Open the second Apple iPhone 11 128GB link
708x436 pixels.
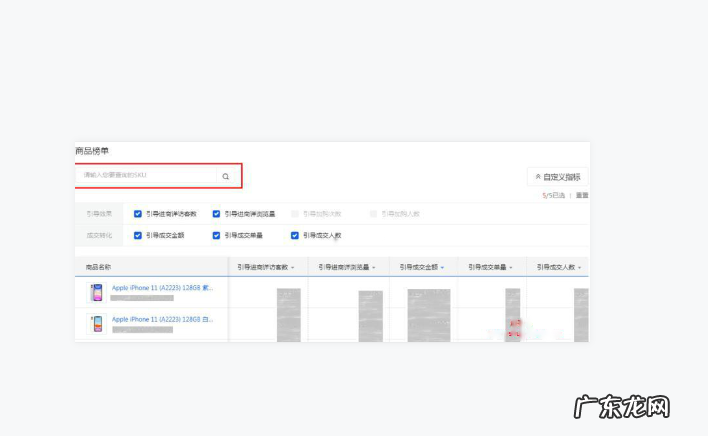click(x=161, y=319)
